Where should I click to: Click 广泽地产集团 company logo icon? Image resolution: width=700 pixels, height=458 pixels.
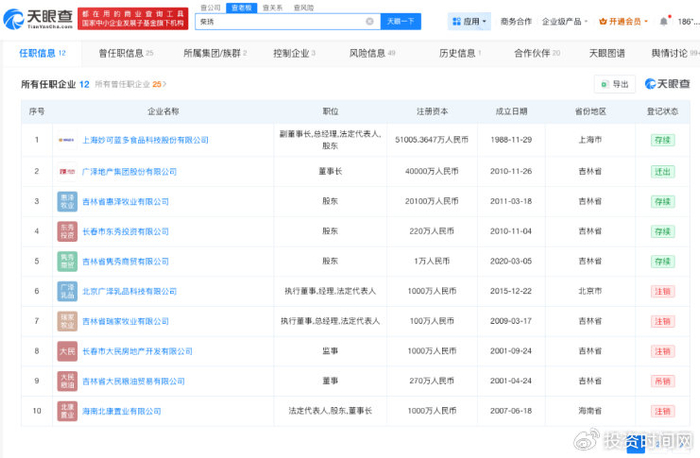(66, 171)
